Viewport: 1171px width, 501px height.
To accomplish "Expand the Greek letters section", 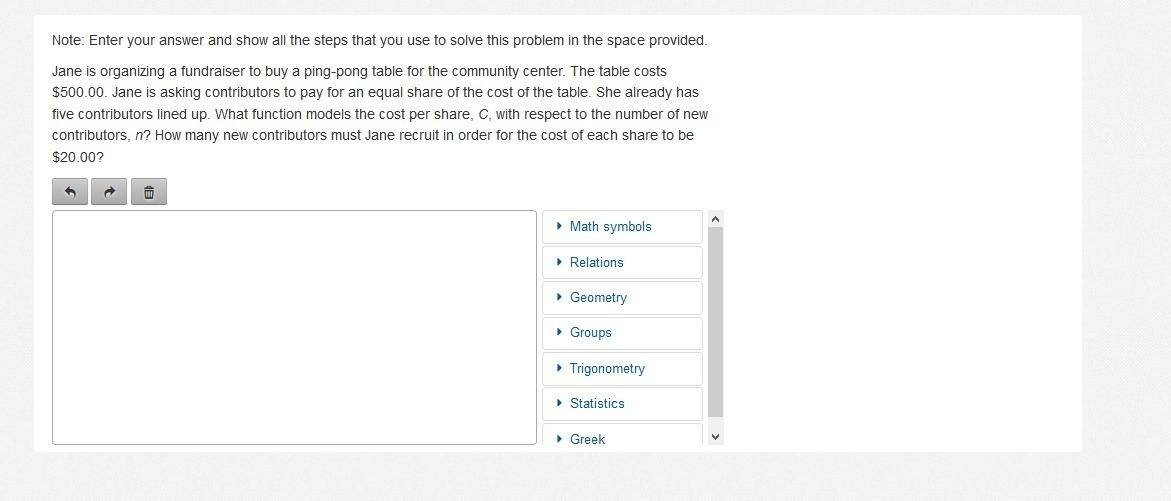I will [x=587, y=439].
